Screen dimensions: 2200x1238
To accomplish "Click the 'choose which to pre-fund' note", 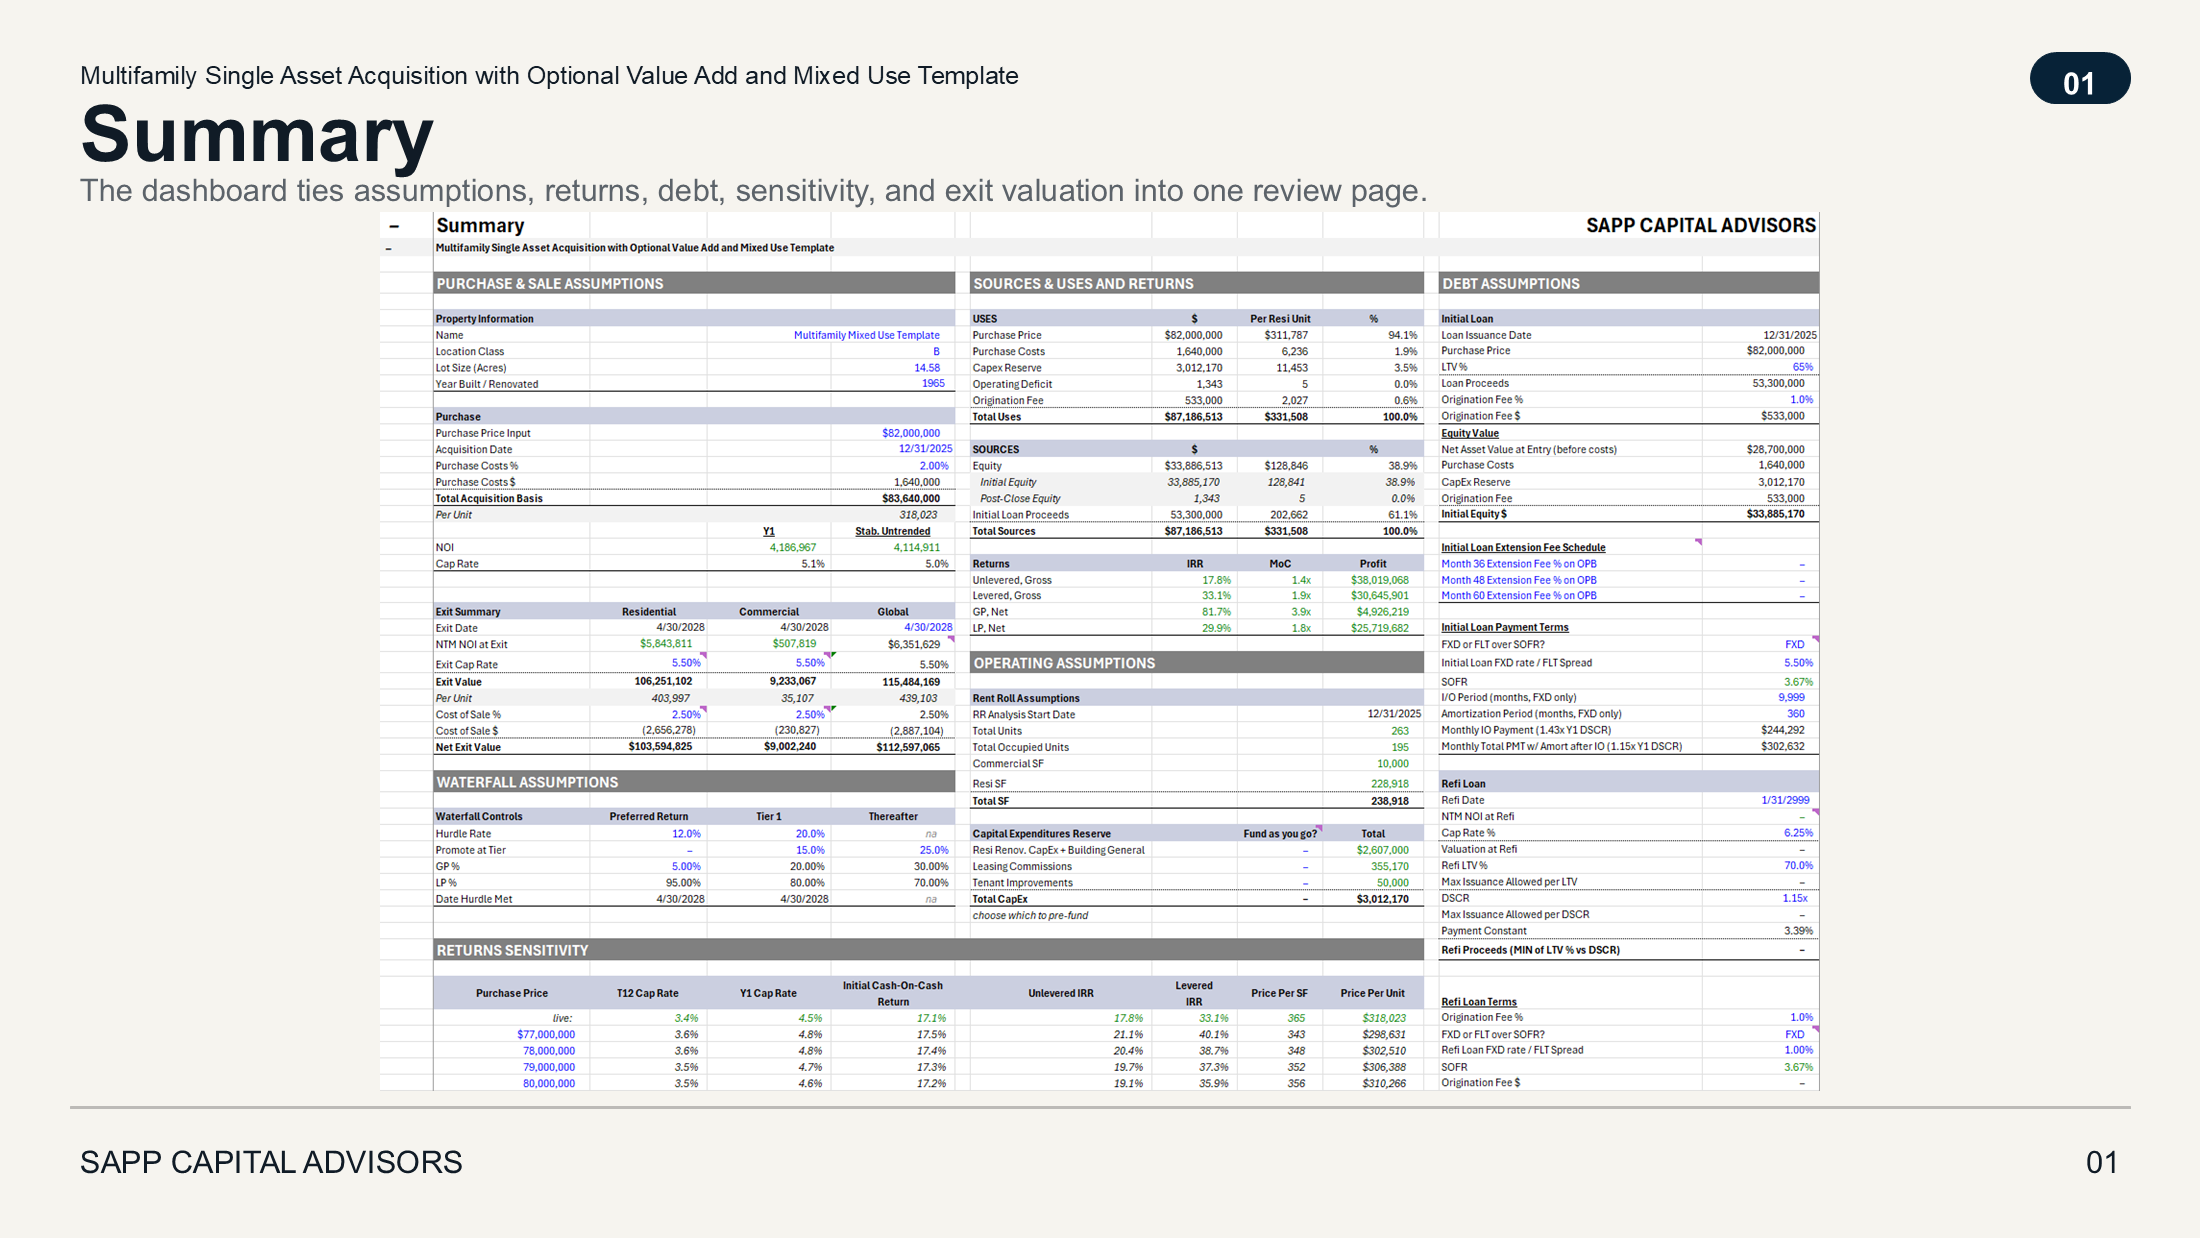I will coord(1030,916).
